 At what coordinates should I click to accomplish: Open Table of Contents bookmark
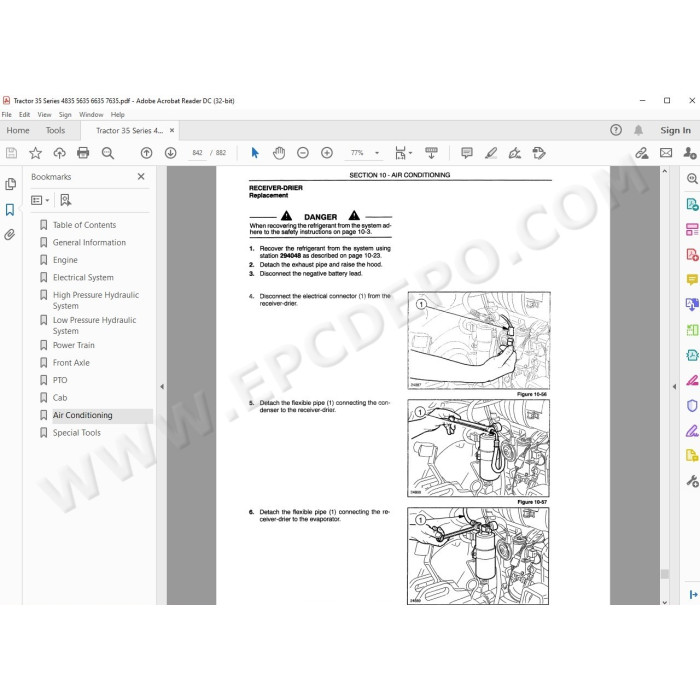(x=84, y=225)
